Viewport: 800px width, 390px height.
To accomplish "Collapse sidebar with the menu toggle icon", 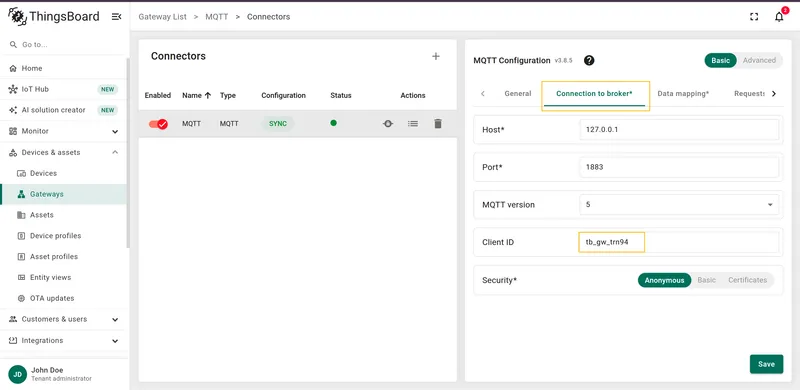I will tap(116, 17).
